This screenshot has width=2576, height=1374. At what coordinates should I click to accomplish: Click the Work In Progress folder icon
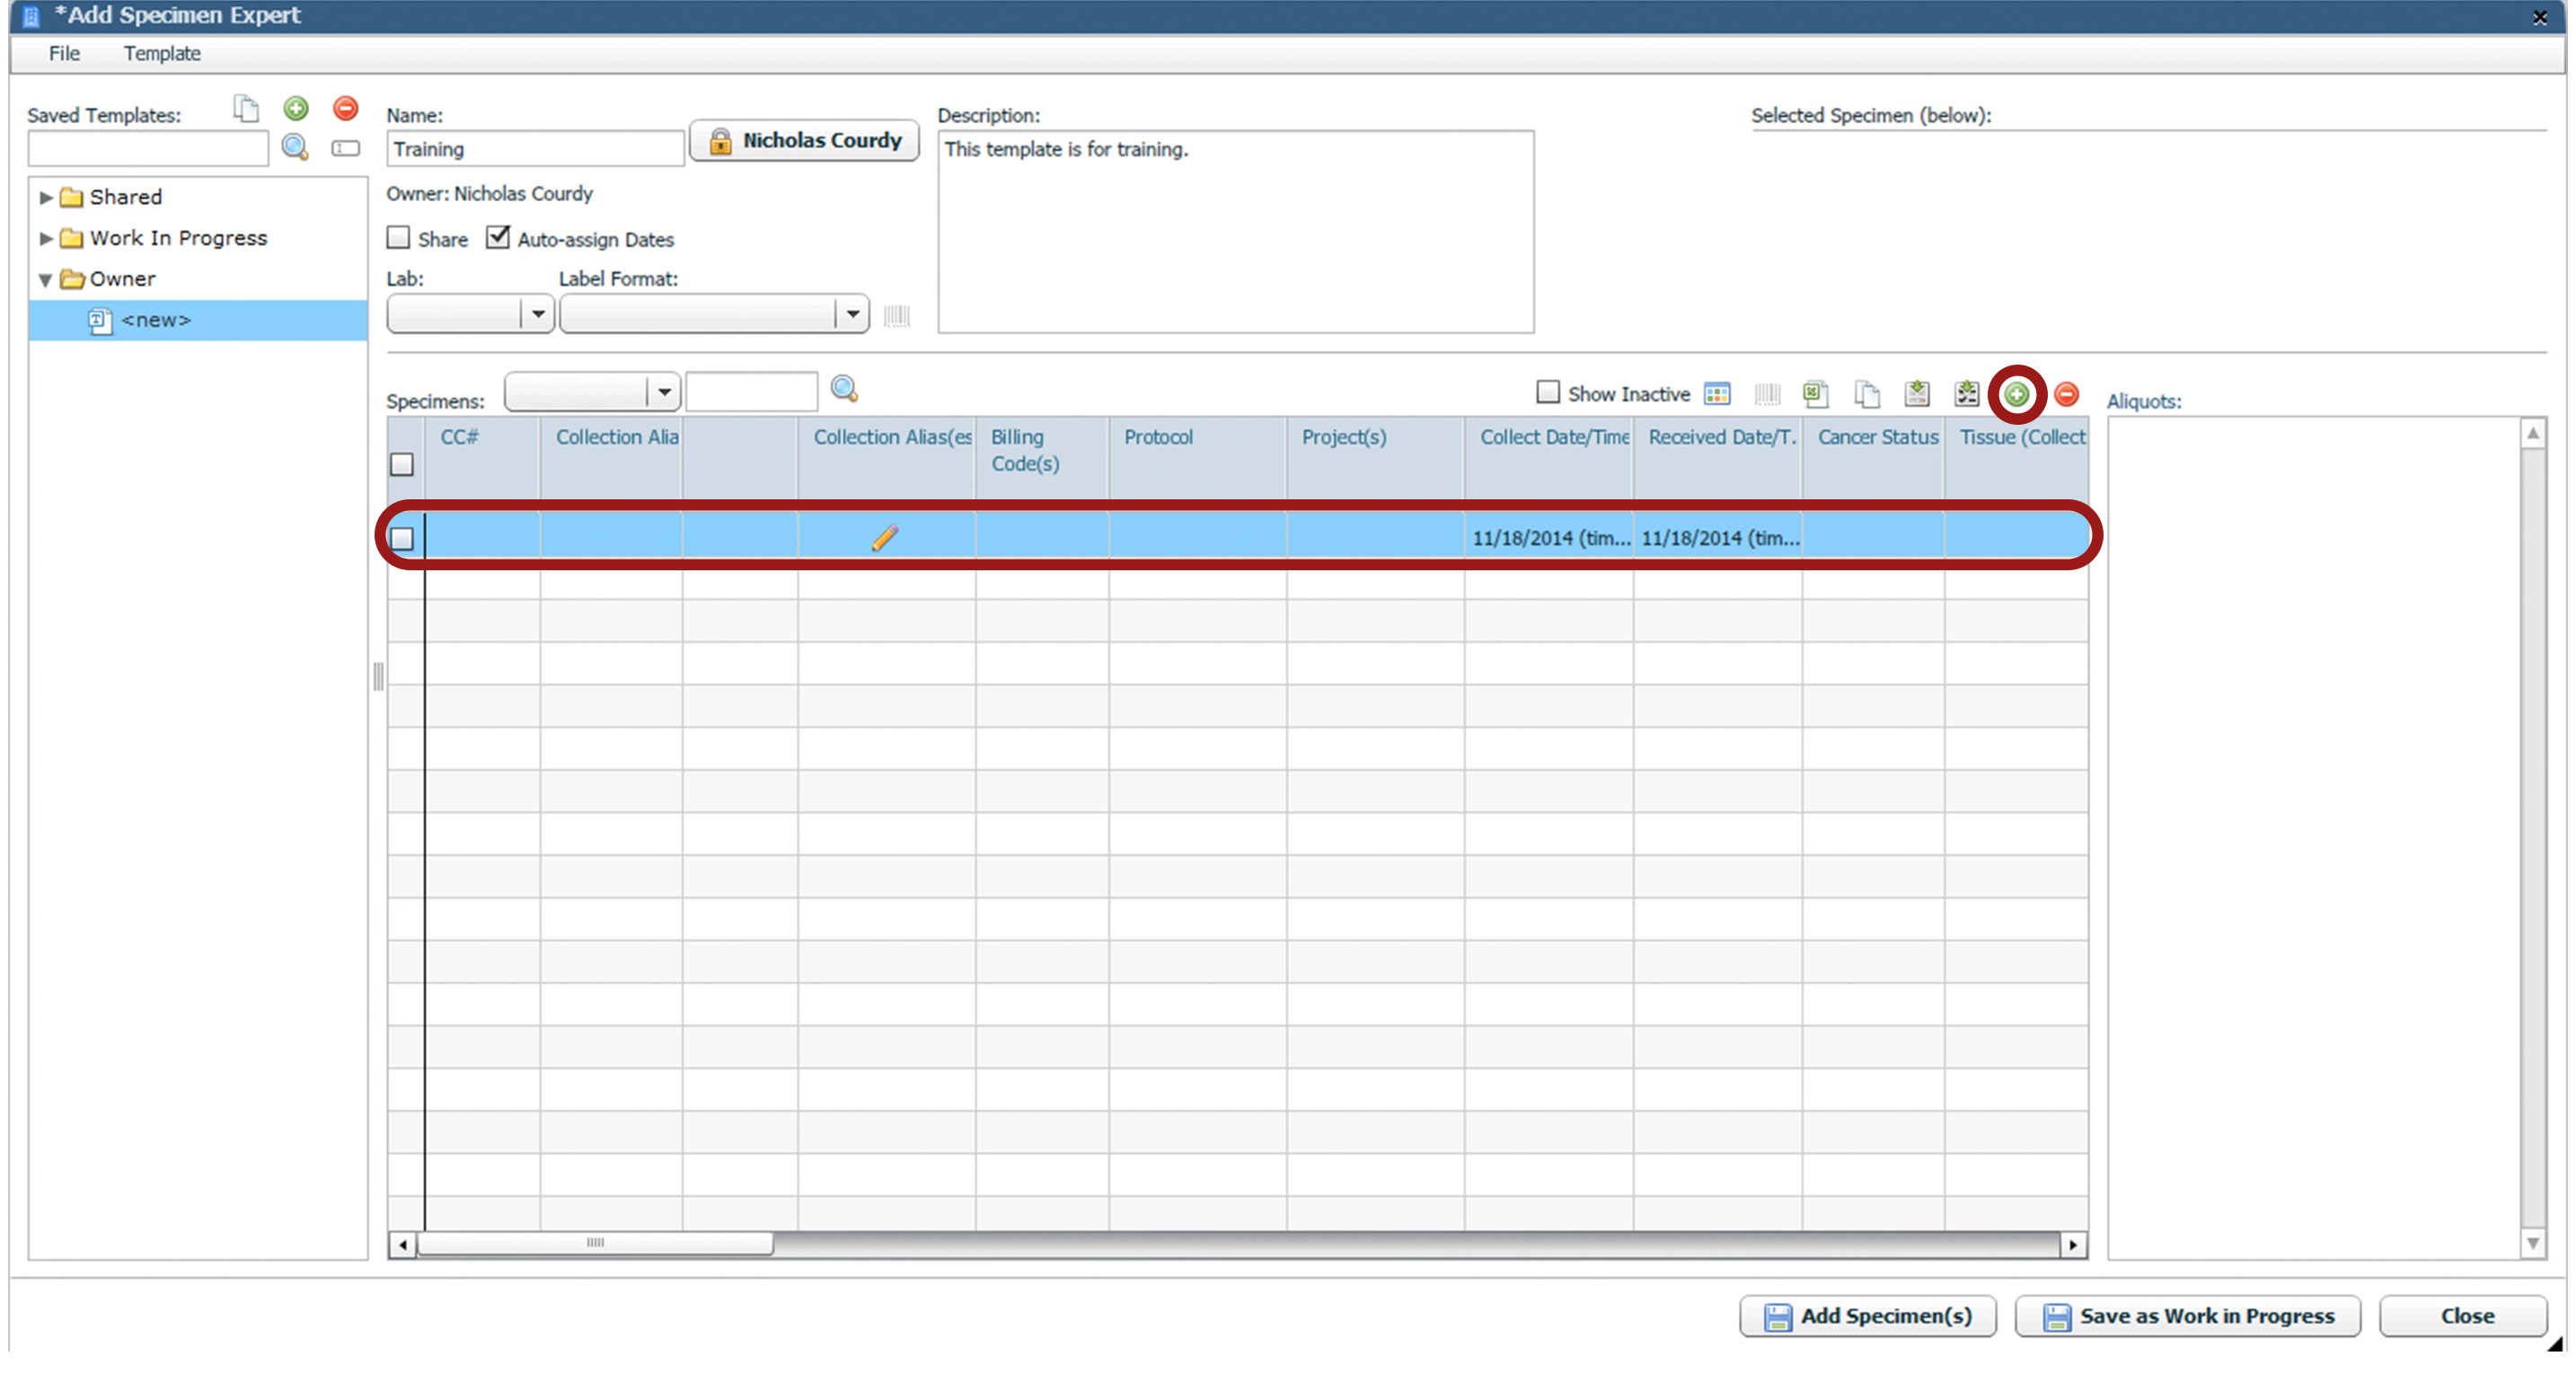coord(71,238)
